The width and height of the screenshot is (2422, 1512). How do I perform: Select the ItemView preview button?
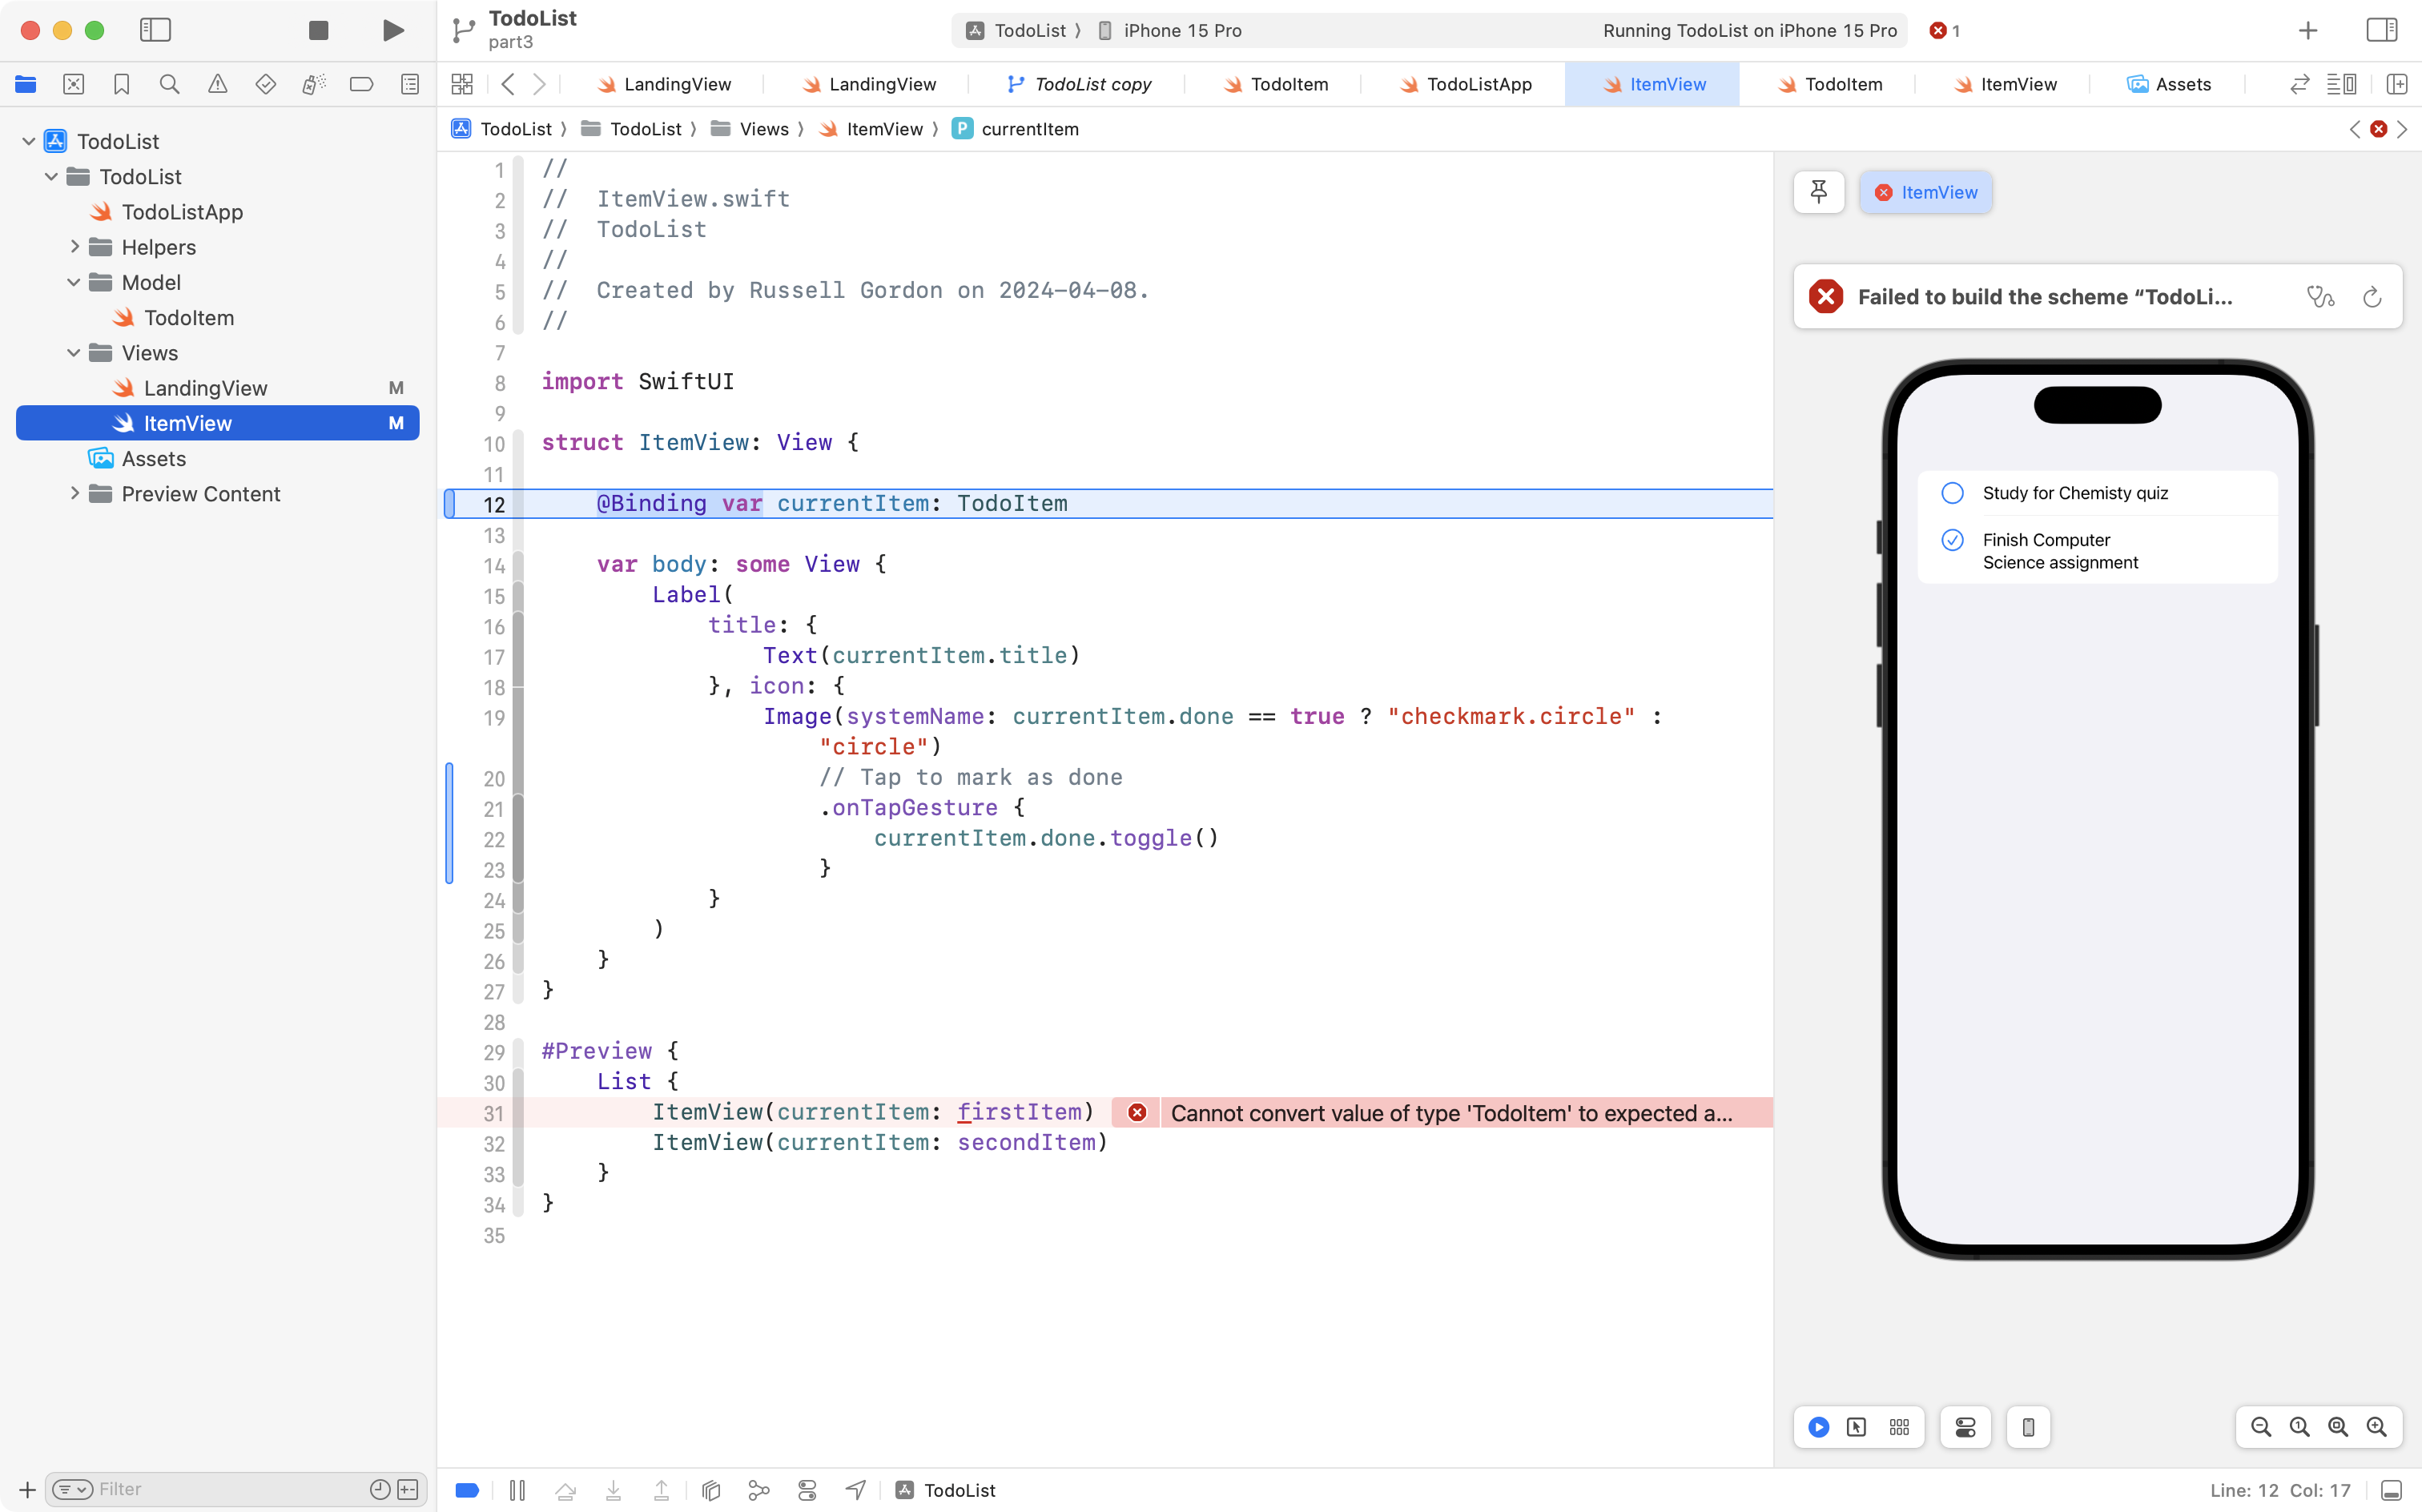(1926, 192)
